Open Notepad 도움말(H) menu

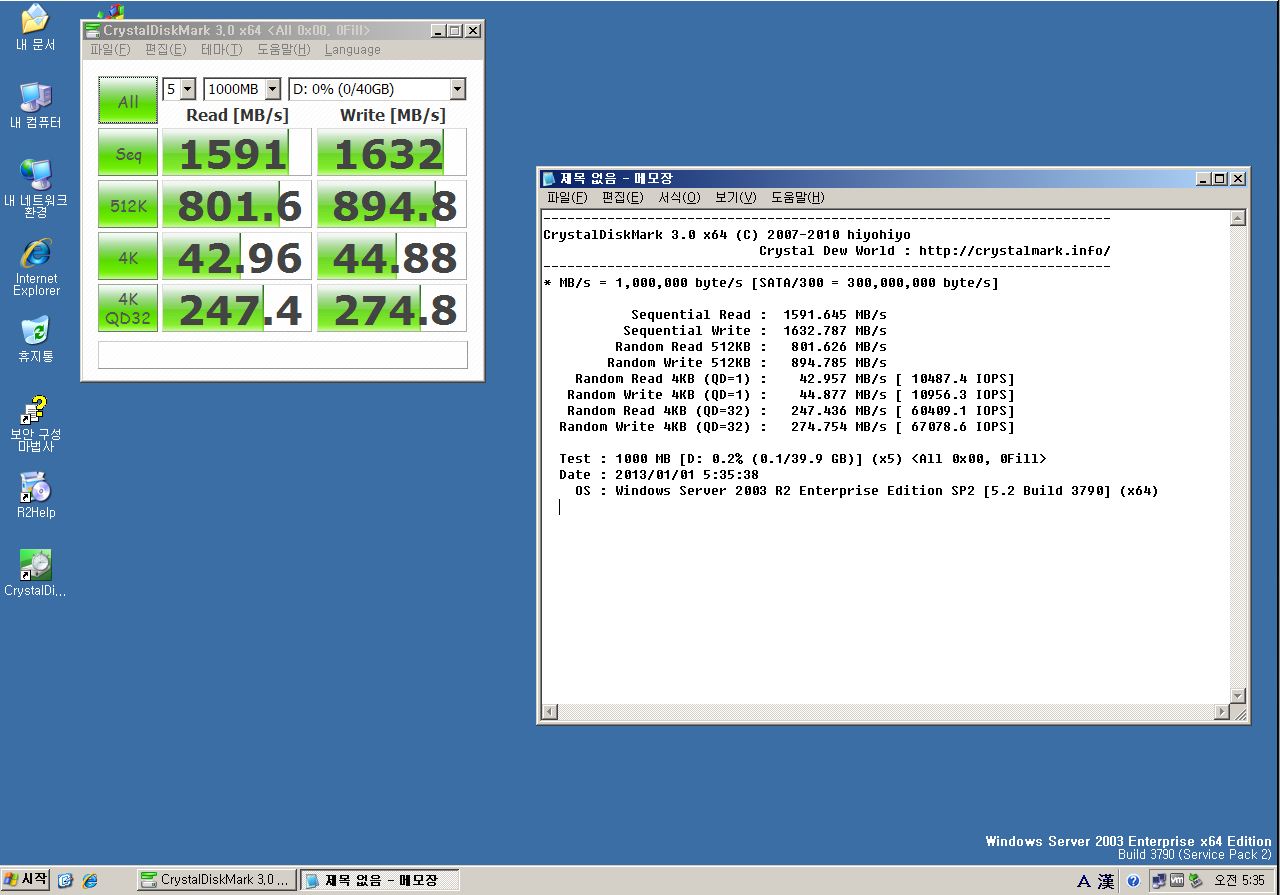(x=797, y=197)
